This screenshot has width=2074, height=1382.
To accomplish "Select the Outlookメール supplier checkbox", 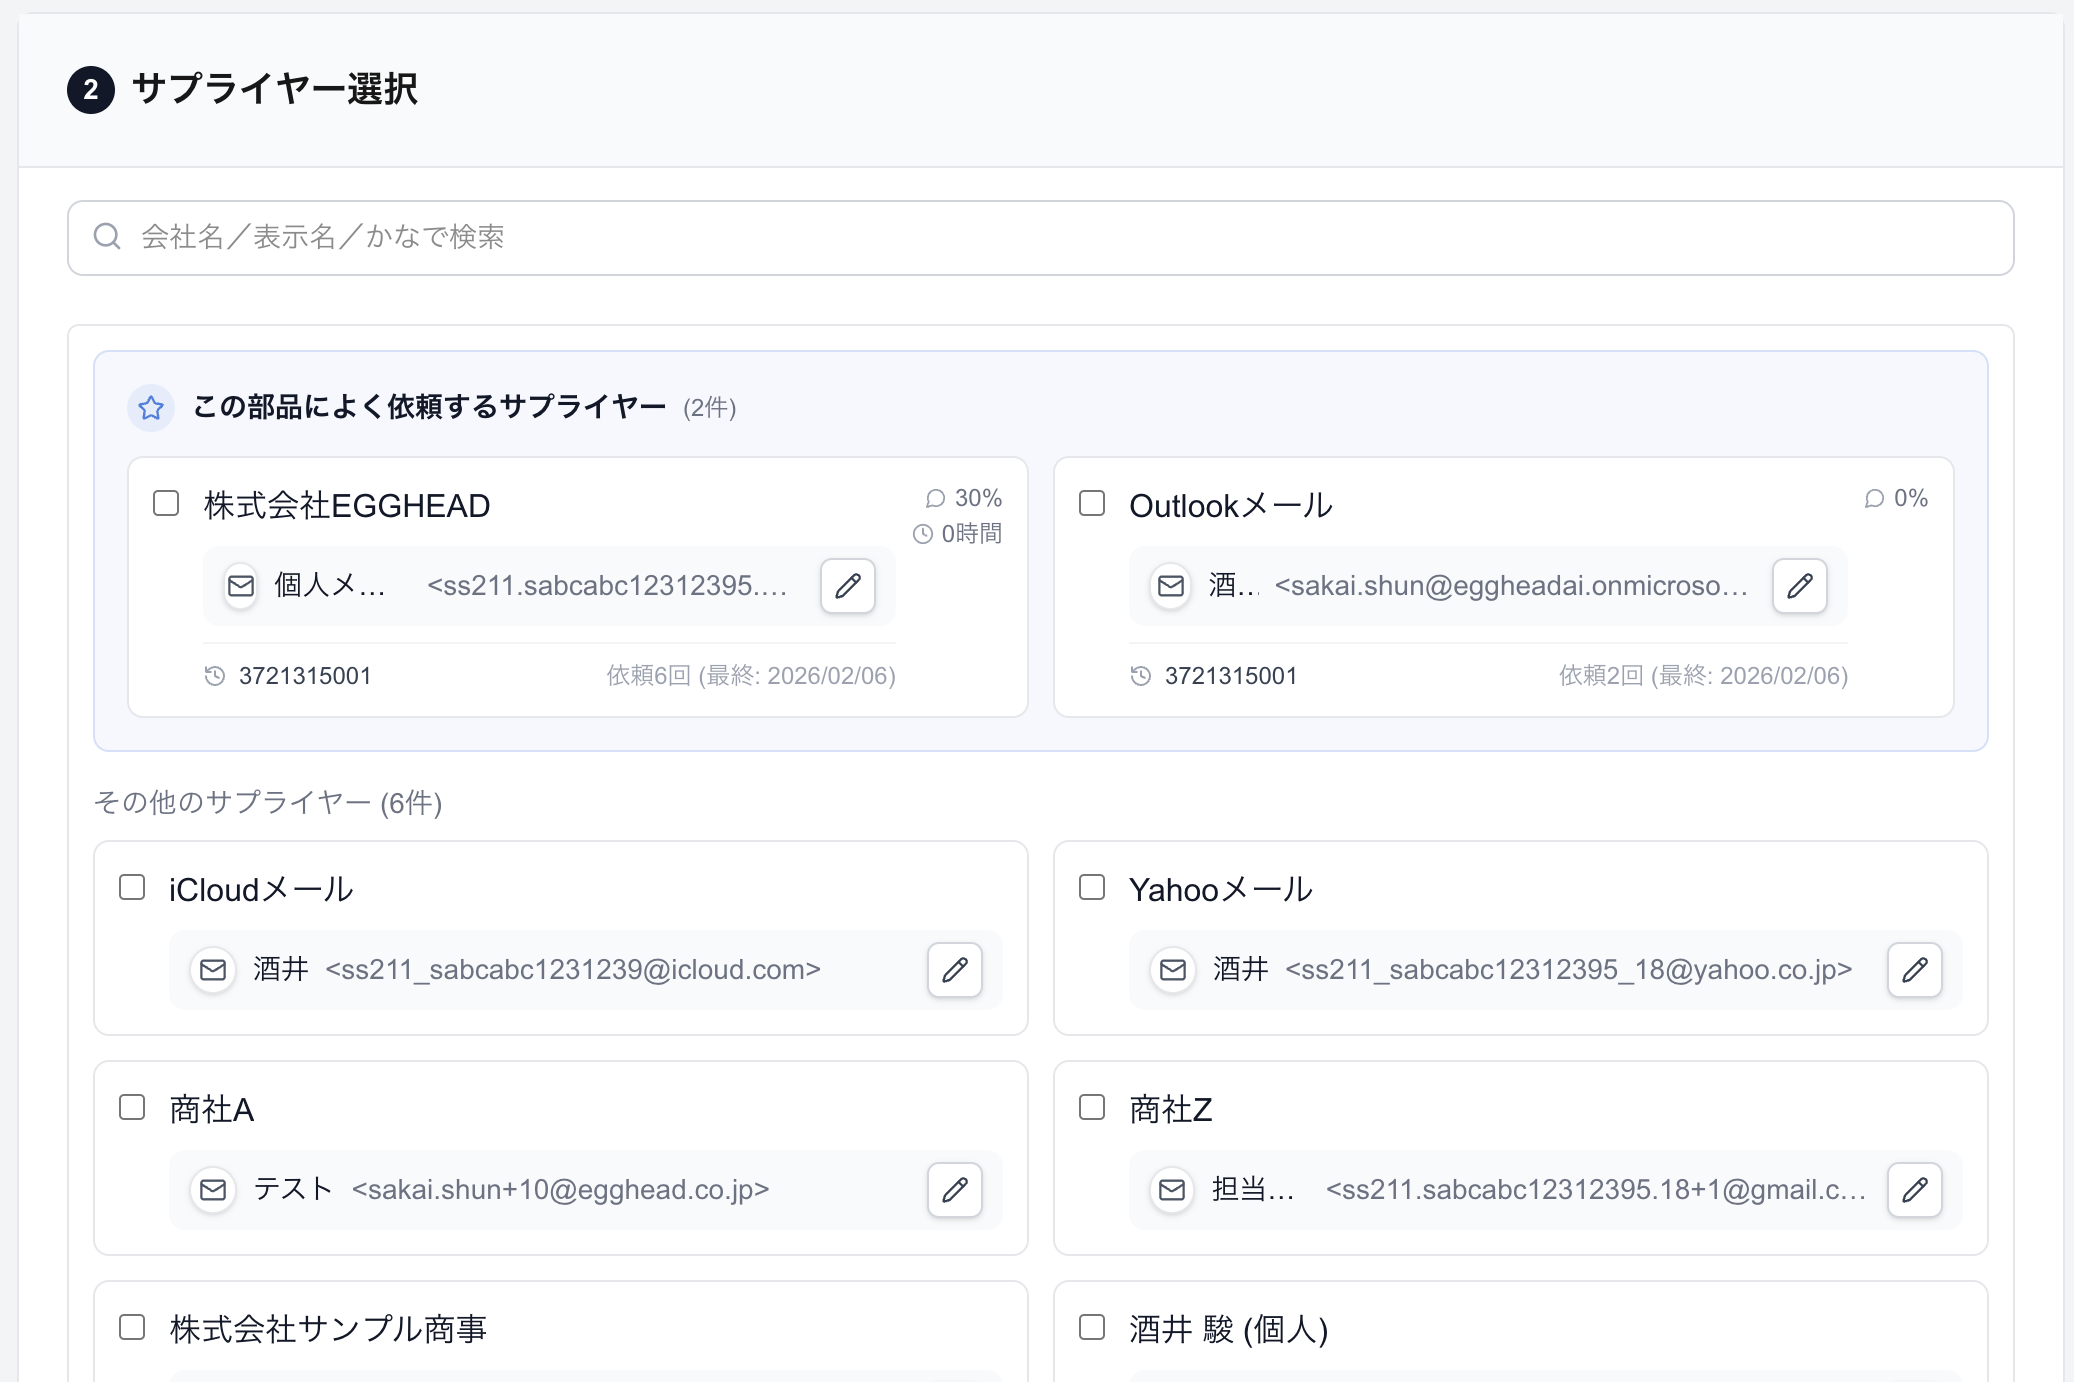I will point(1092,503).
